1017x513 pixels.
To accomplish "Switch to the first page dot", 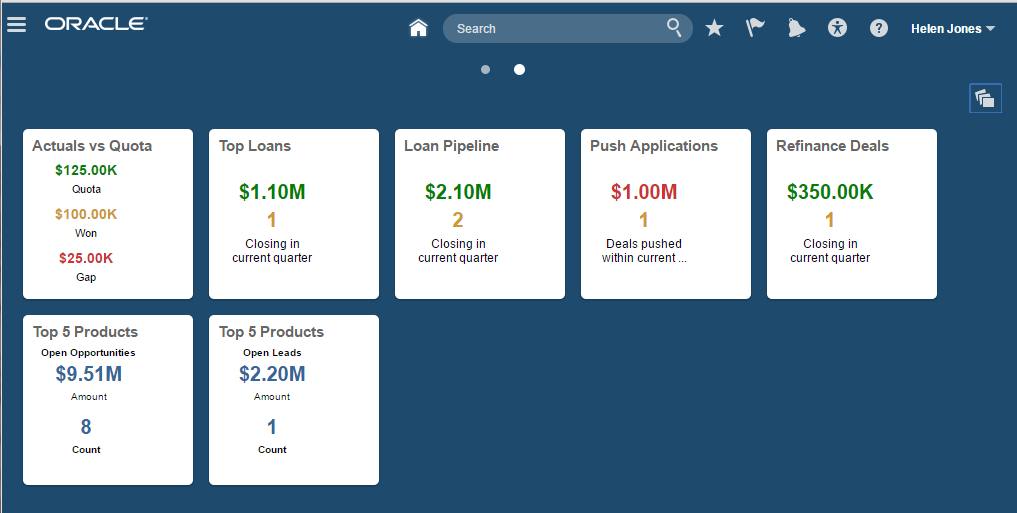I will [x=485, y=70].
